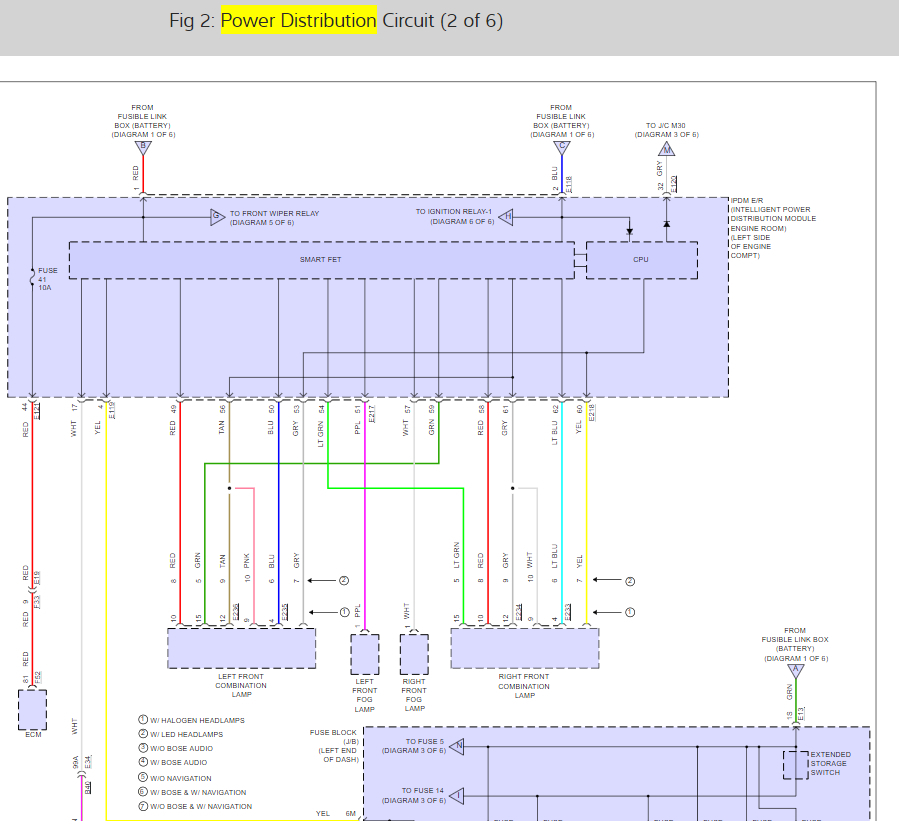Select Fuse 41 10A symbol
This screenshot has width=899, height=837.
coord(33,279)
